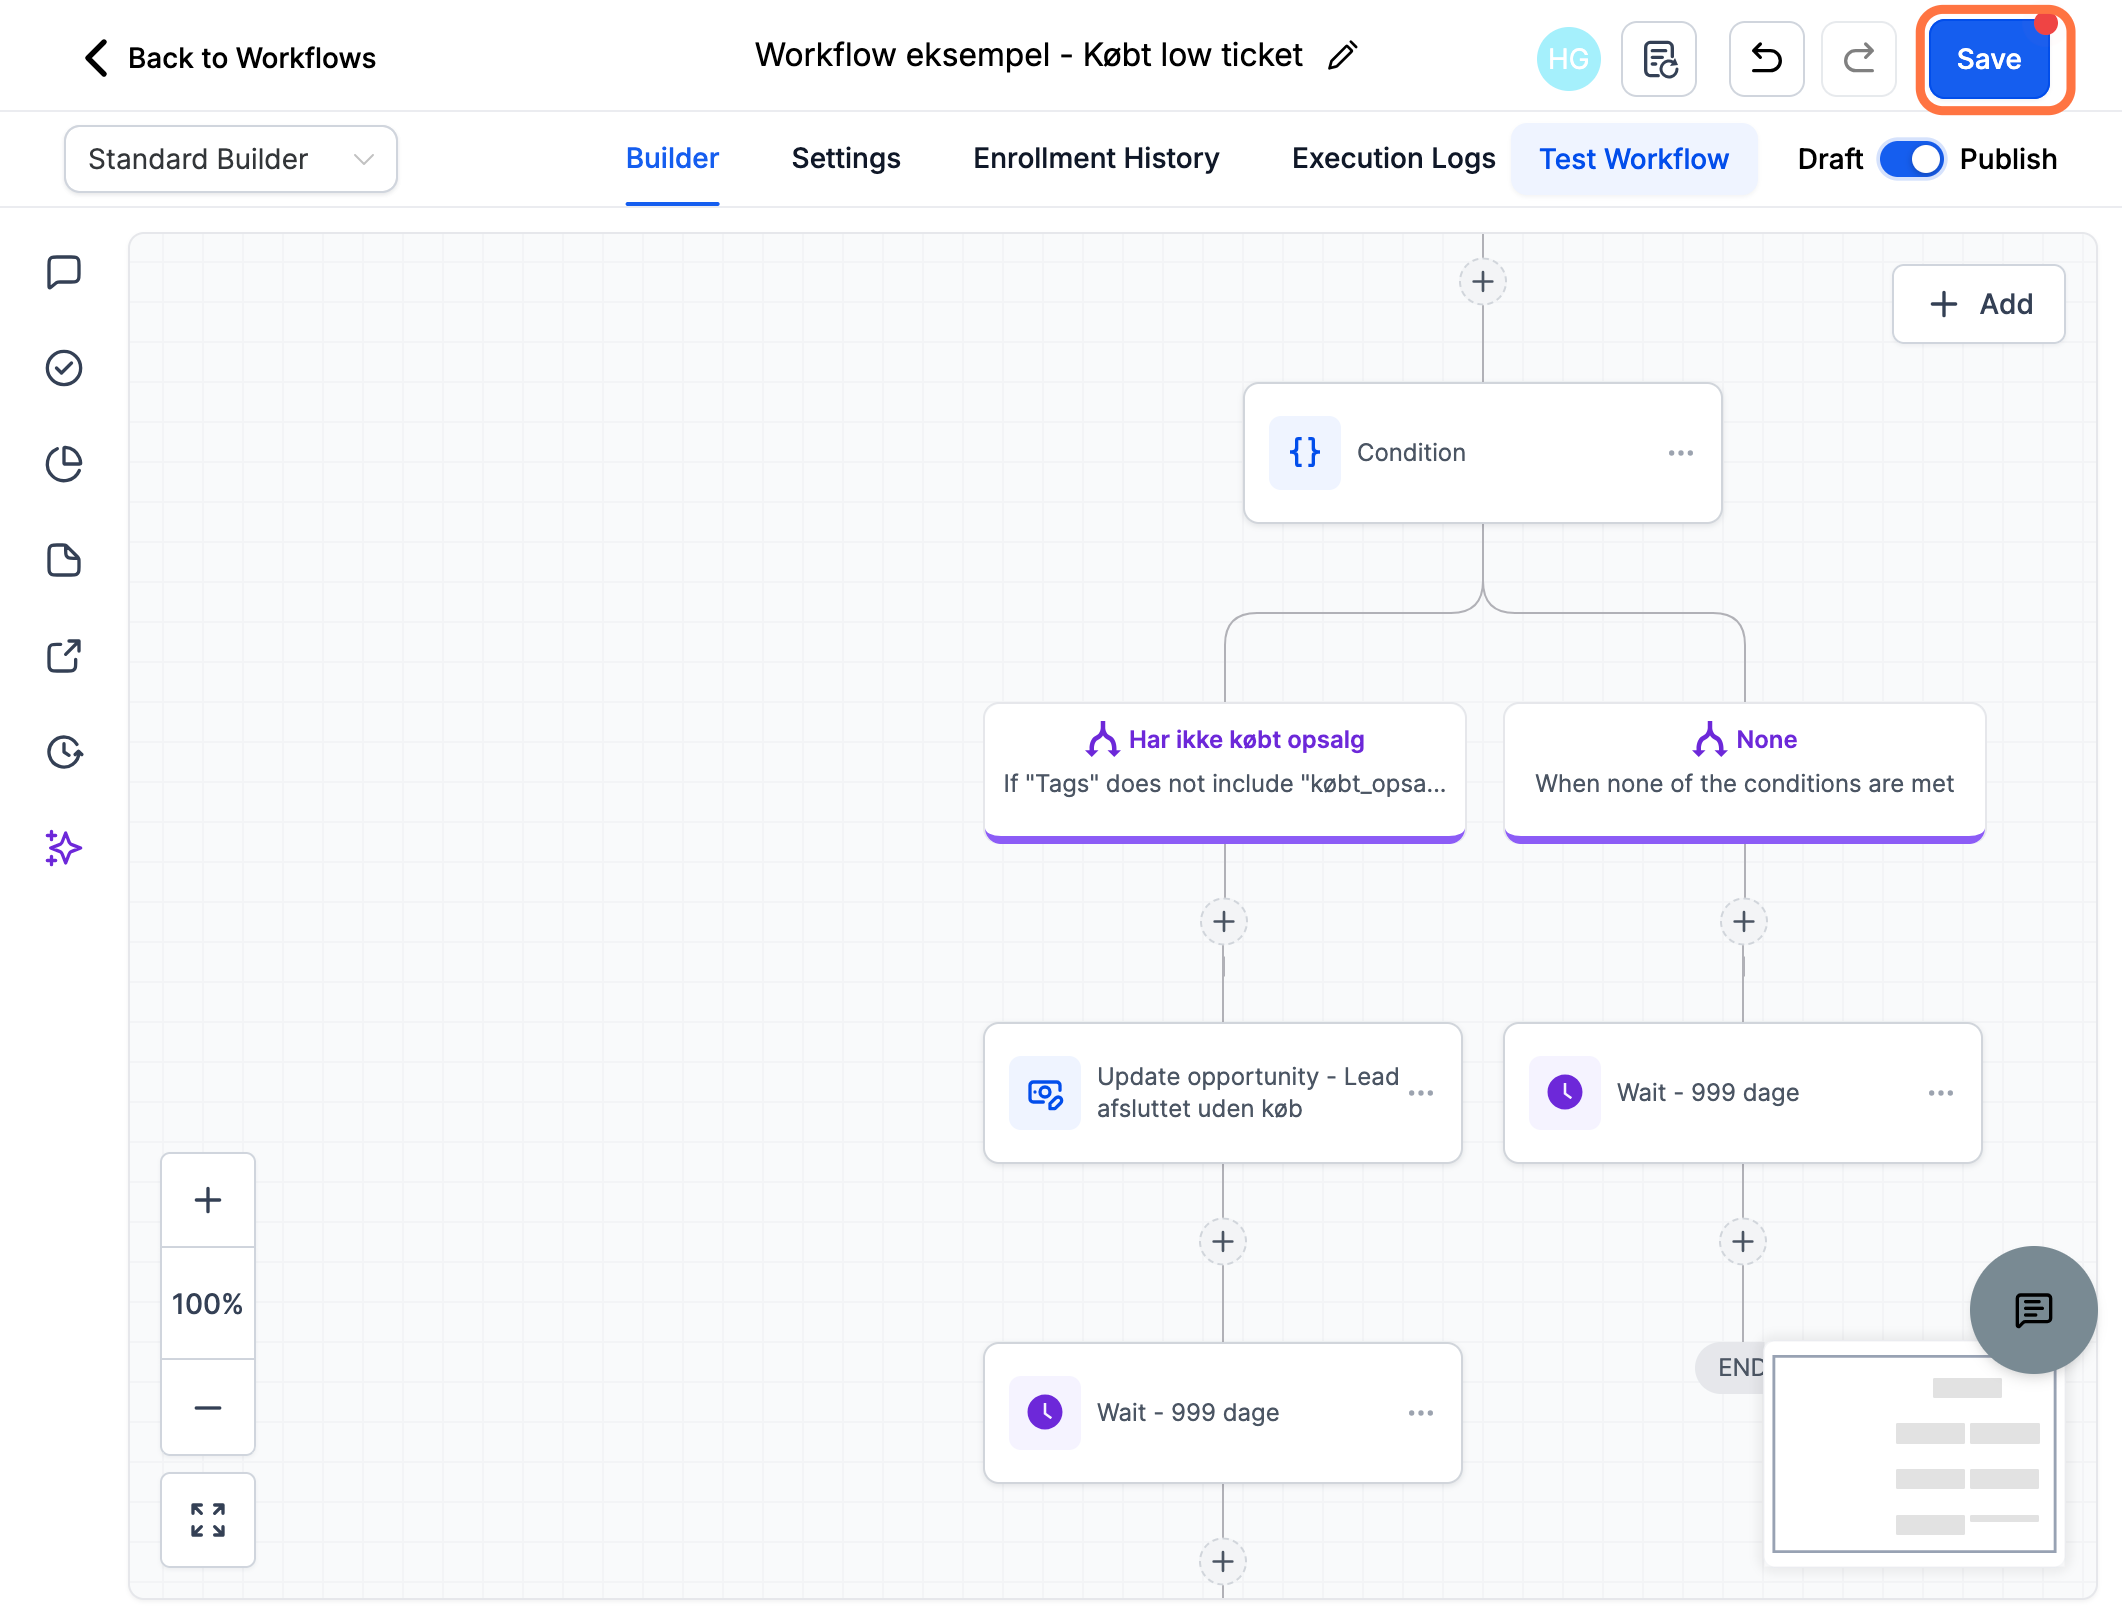The height and width of the screenshot is (1624, 2122).
Task: Open Update opportunity node options menu
Action: [1421, 1093]
